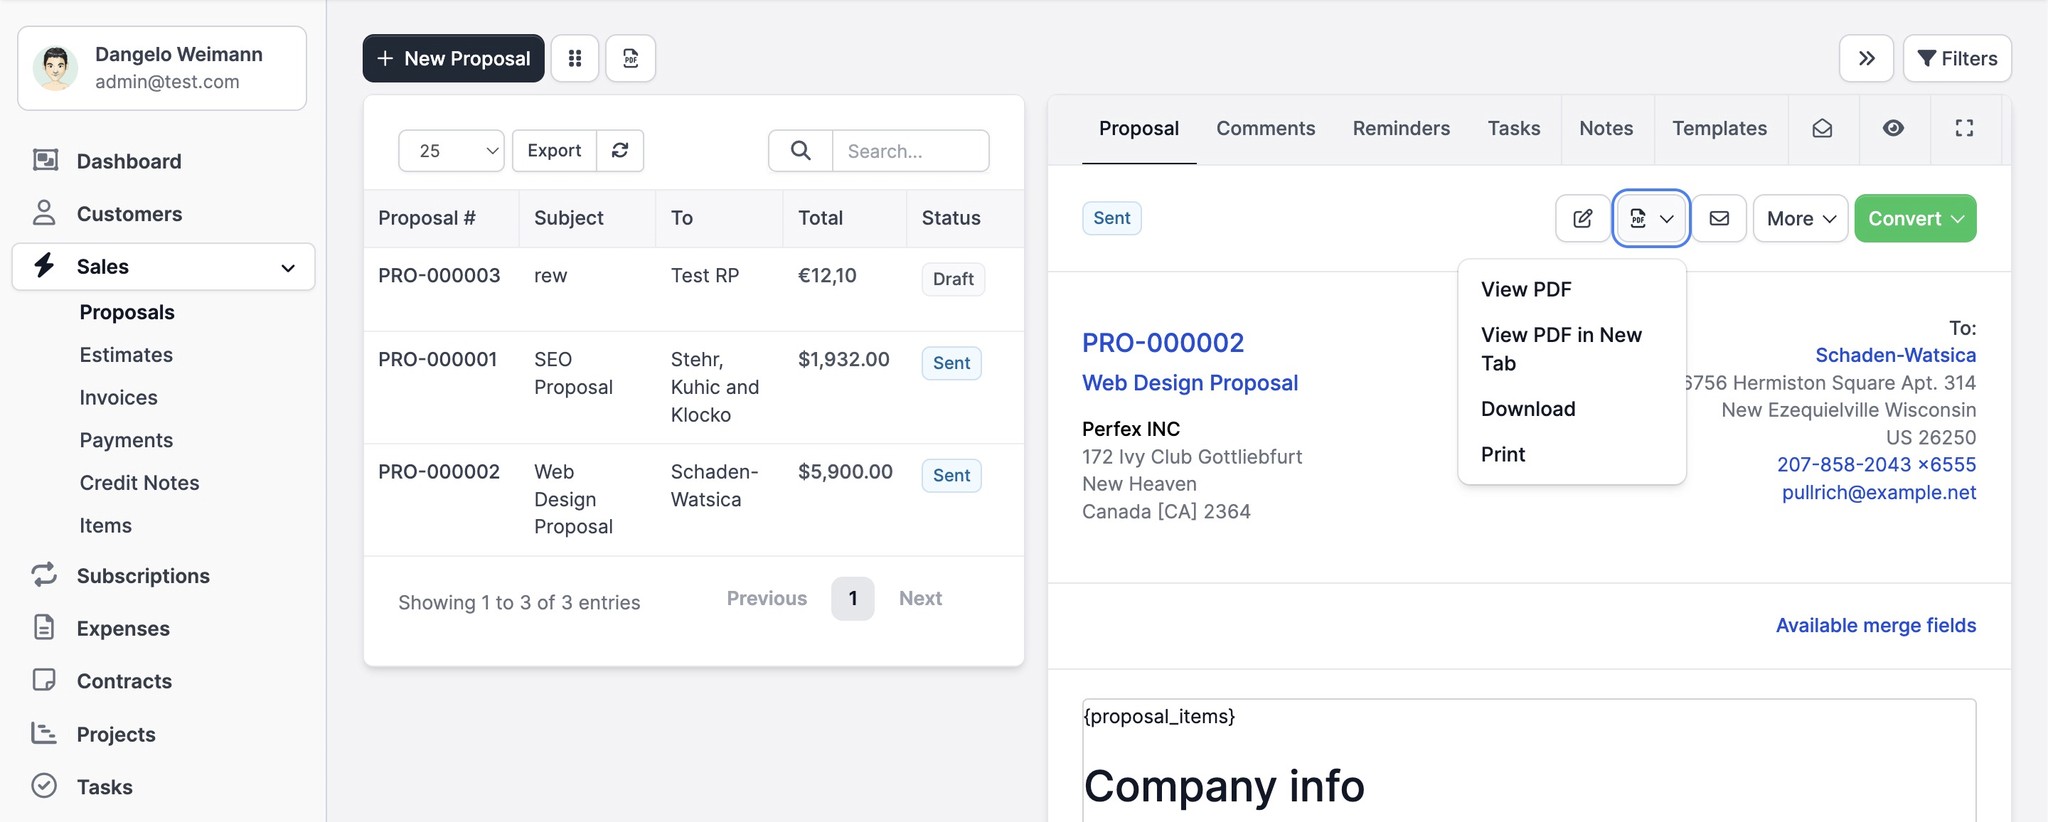Select page 1 in pagination
2048x822 pixels.
(x=853, y=598)
